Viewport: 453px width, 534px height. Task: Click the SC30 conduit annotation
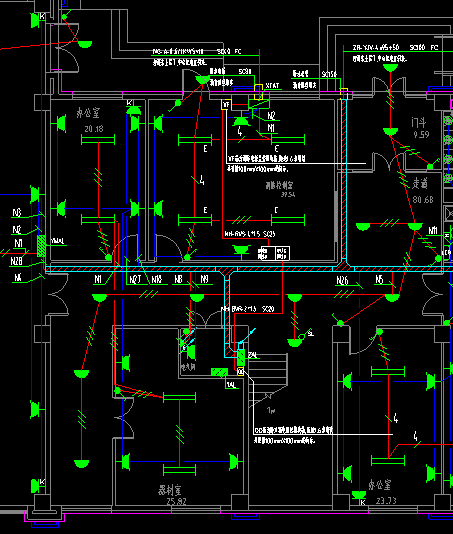tap(245, 72)
